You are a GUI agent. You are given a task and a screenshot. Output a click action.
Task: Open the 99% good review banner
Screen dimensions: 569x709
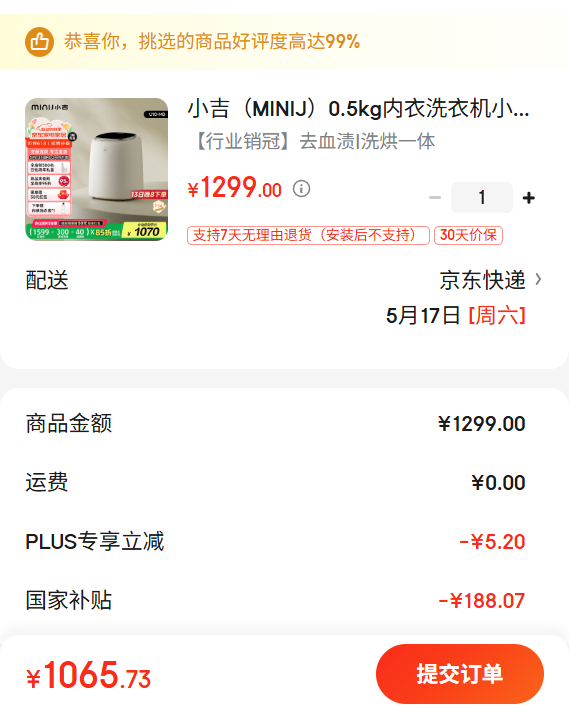point(284,42)
